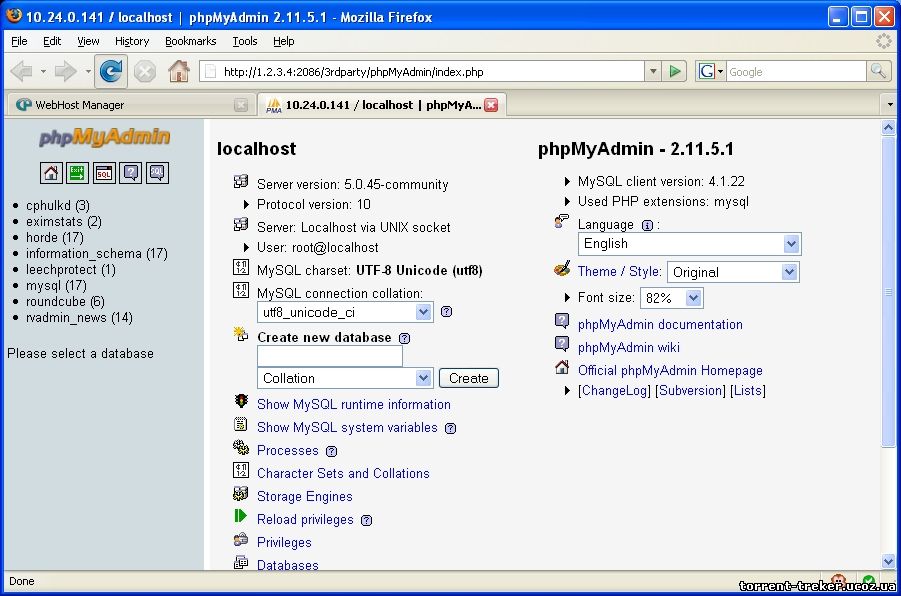
Task: Open the File menu
Action: (19, 41)
